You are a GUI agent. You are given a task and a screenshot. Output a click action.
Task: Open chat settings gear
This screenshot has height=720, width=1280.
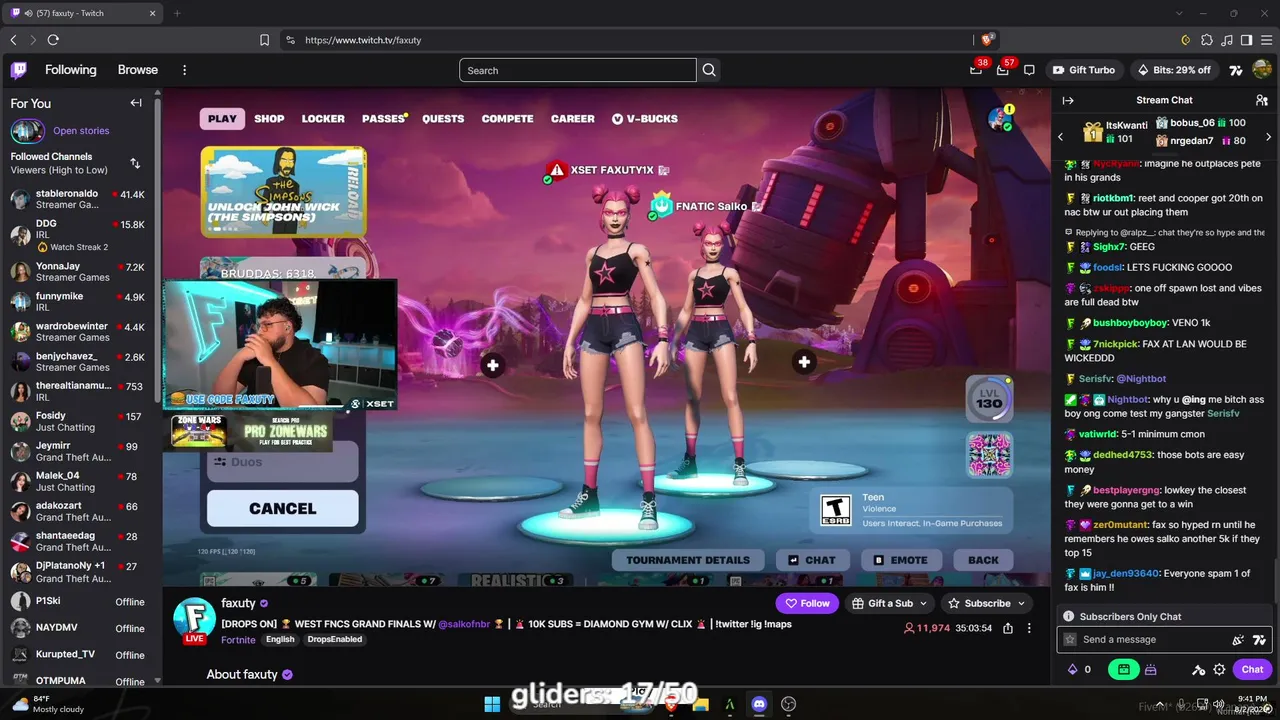1219,669
